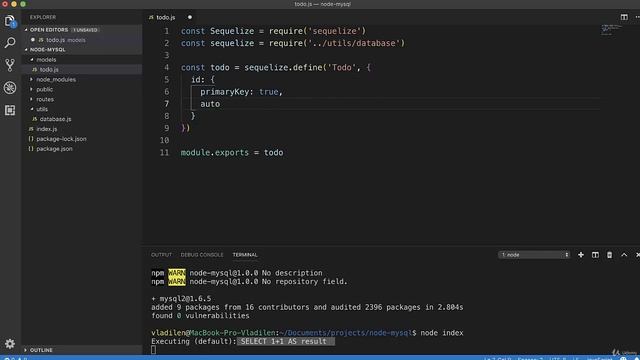The image size is (640, 360).
Task: Open database.js file
Action: (82, 119)
